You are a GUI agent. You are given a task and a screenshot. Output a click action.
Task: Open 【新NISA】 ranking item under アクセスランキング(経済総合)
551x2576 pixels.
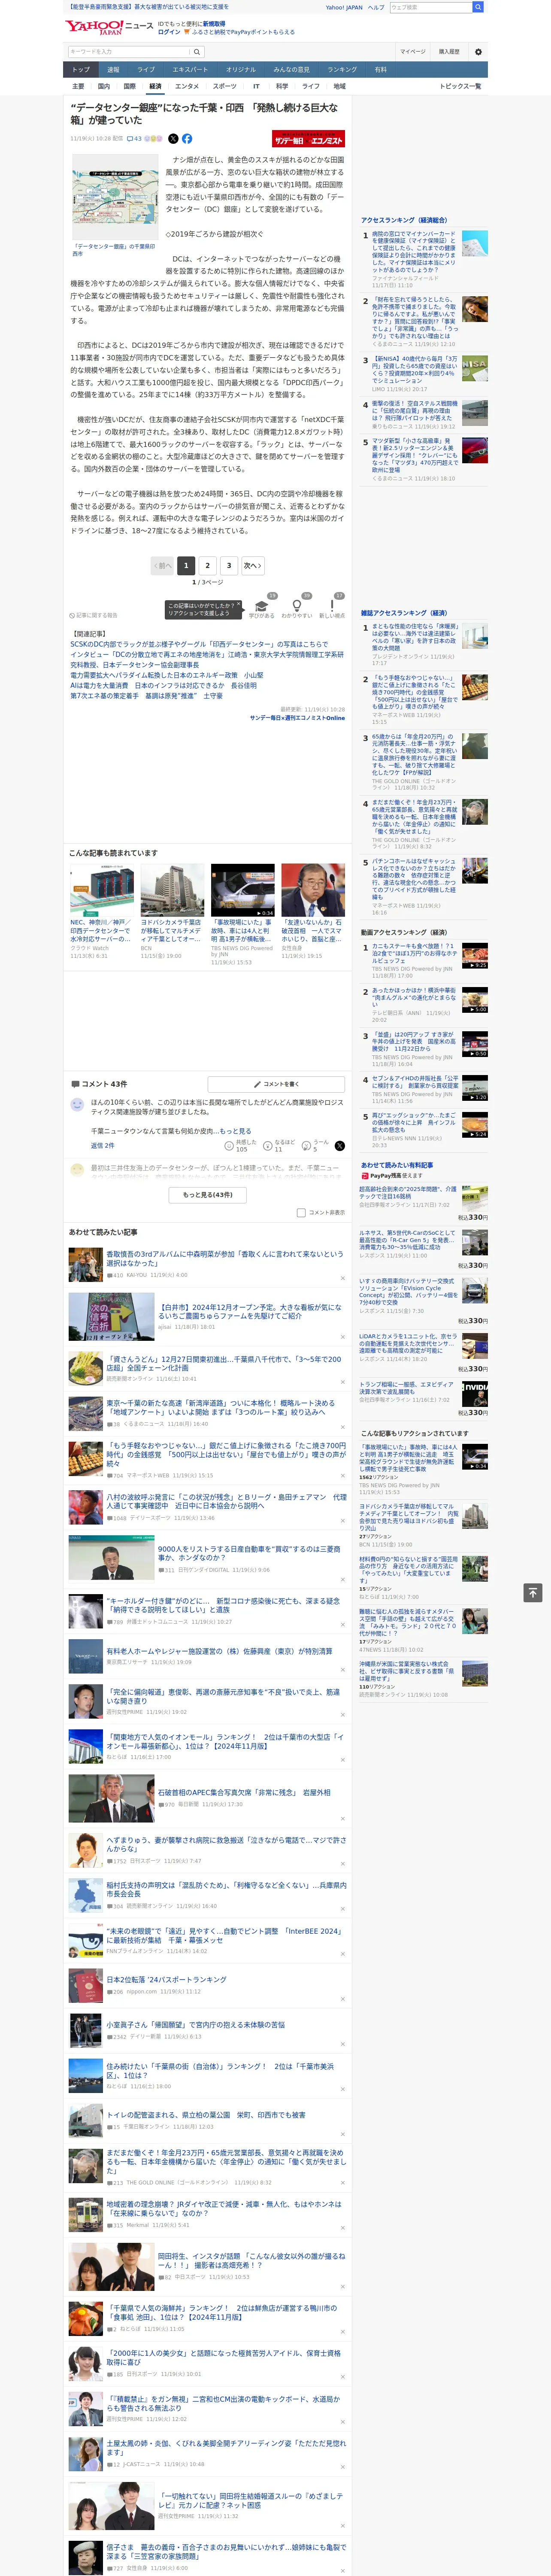(x=414, y=370)
